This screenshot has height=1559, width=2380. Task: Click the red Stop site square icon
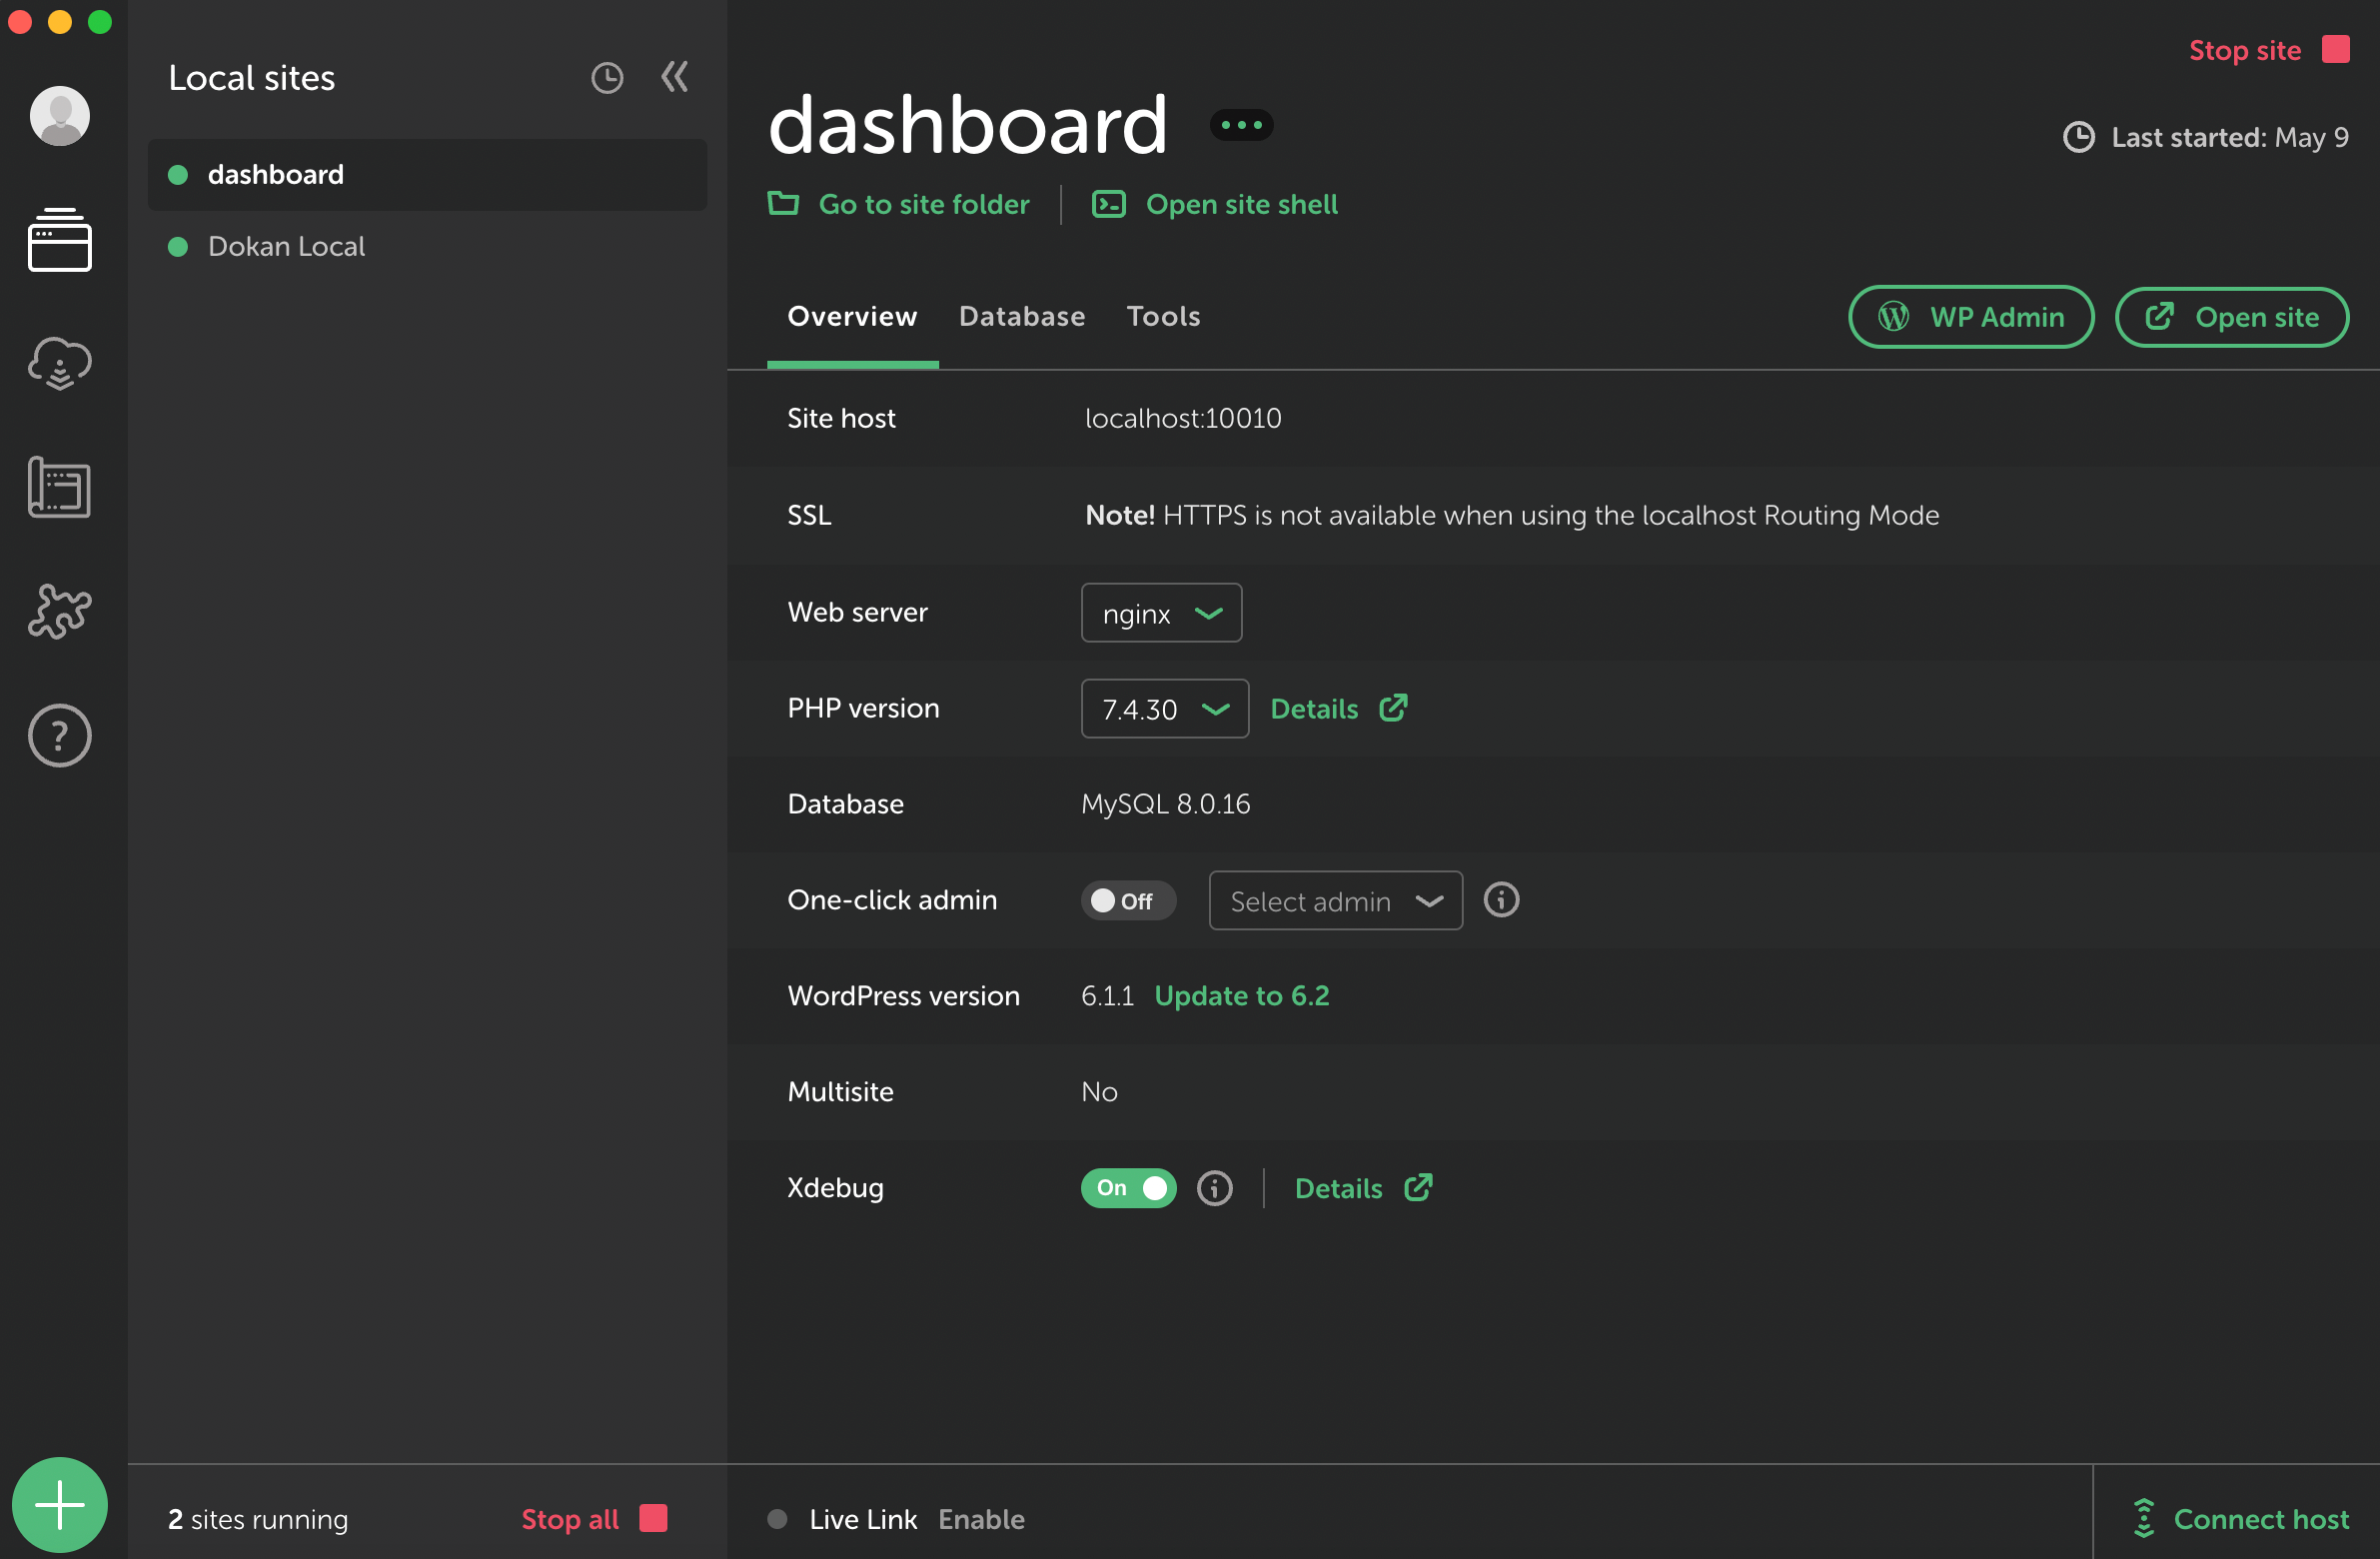[x=2335, y=49]
